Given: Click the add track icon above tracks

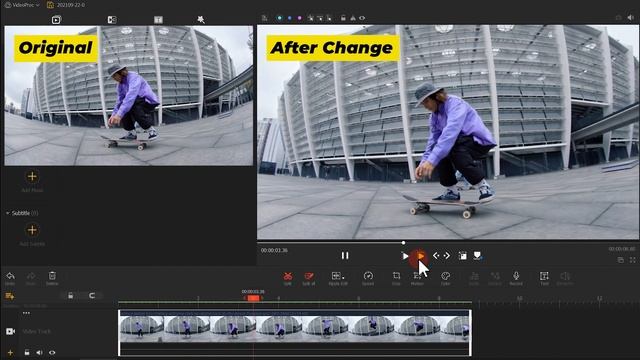Looking at the screenshot, I should (x=10, y=296).
